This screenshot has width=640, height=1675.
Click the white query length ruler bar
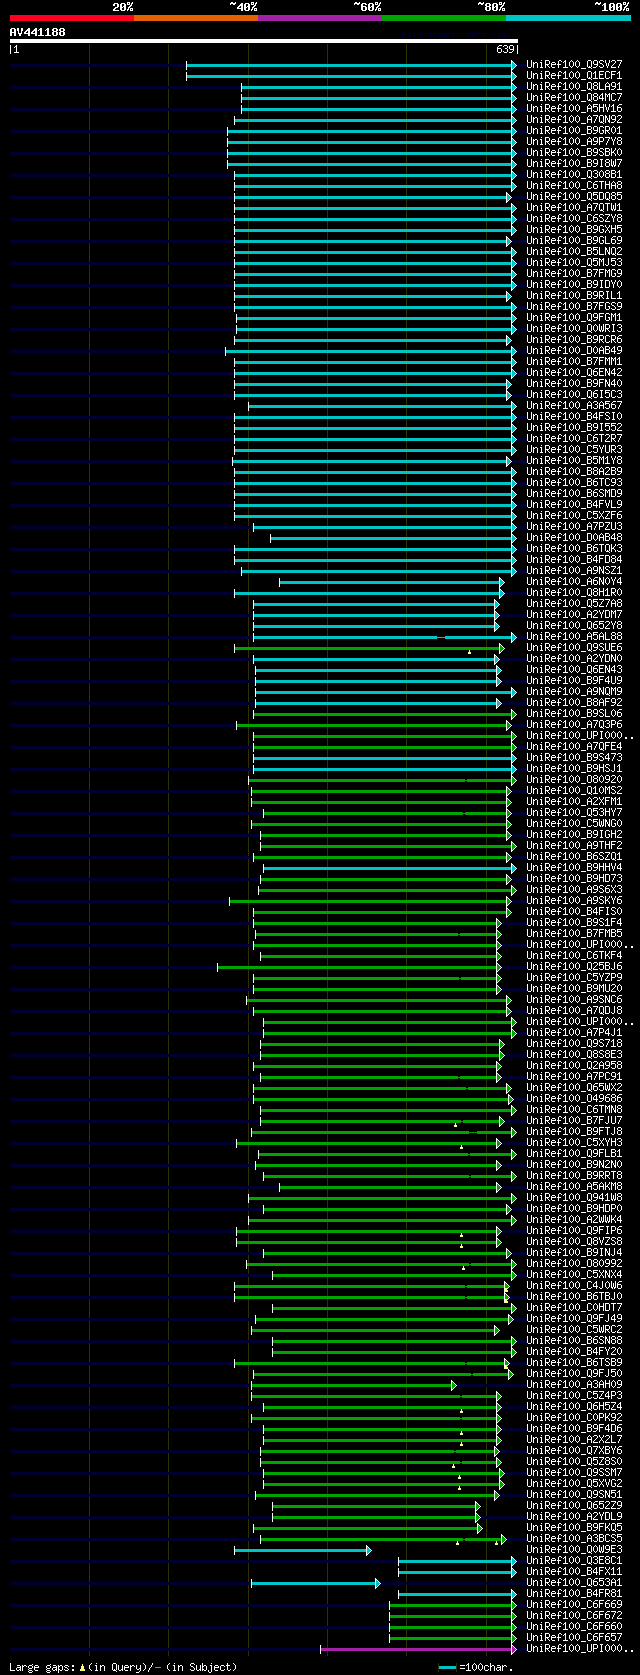[263, 41]
